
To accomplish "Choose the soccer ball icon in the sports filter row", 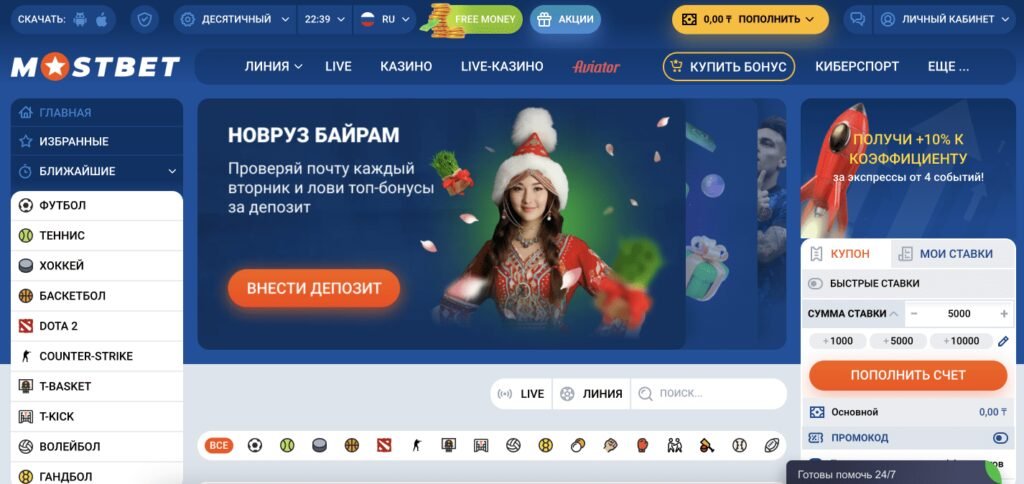I will click(x=255, y=445).
